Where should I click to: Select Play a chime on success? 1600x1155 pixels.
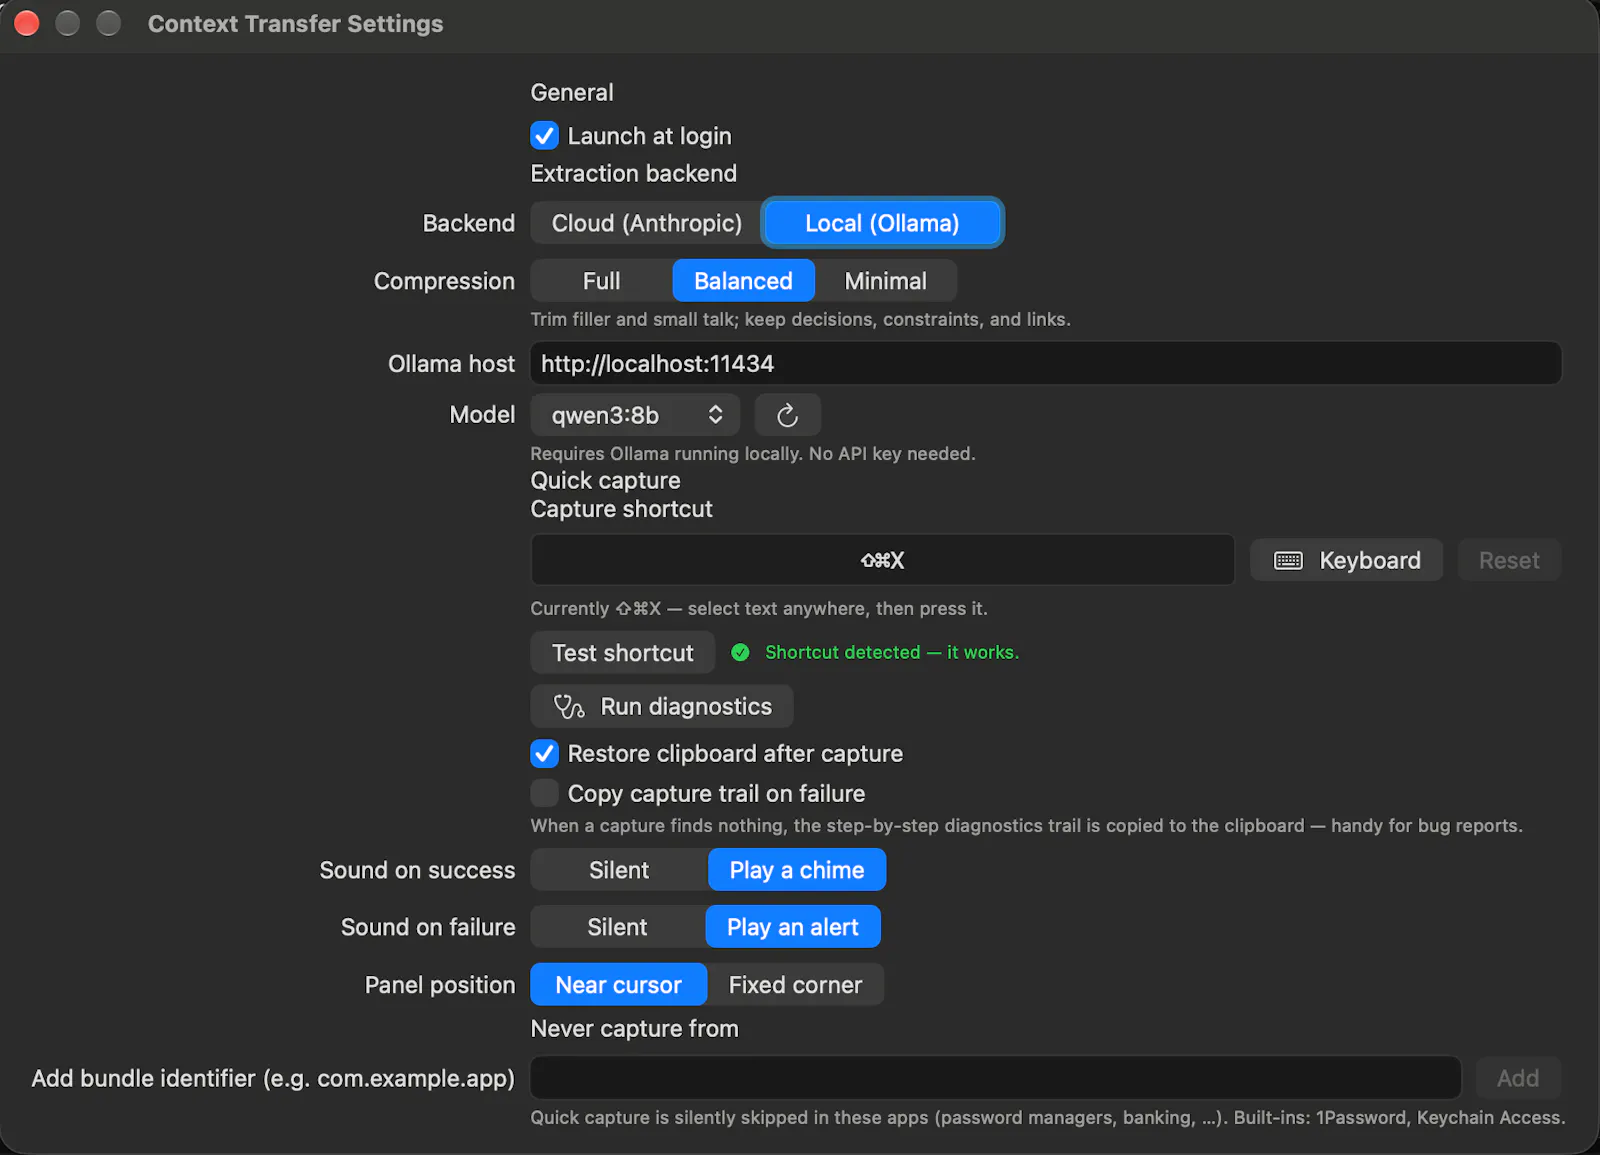797,870
